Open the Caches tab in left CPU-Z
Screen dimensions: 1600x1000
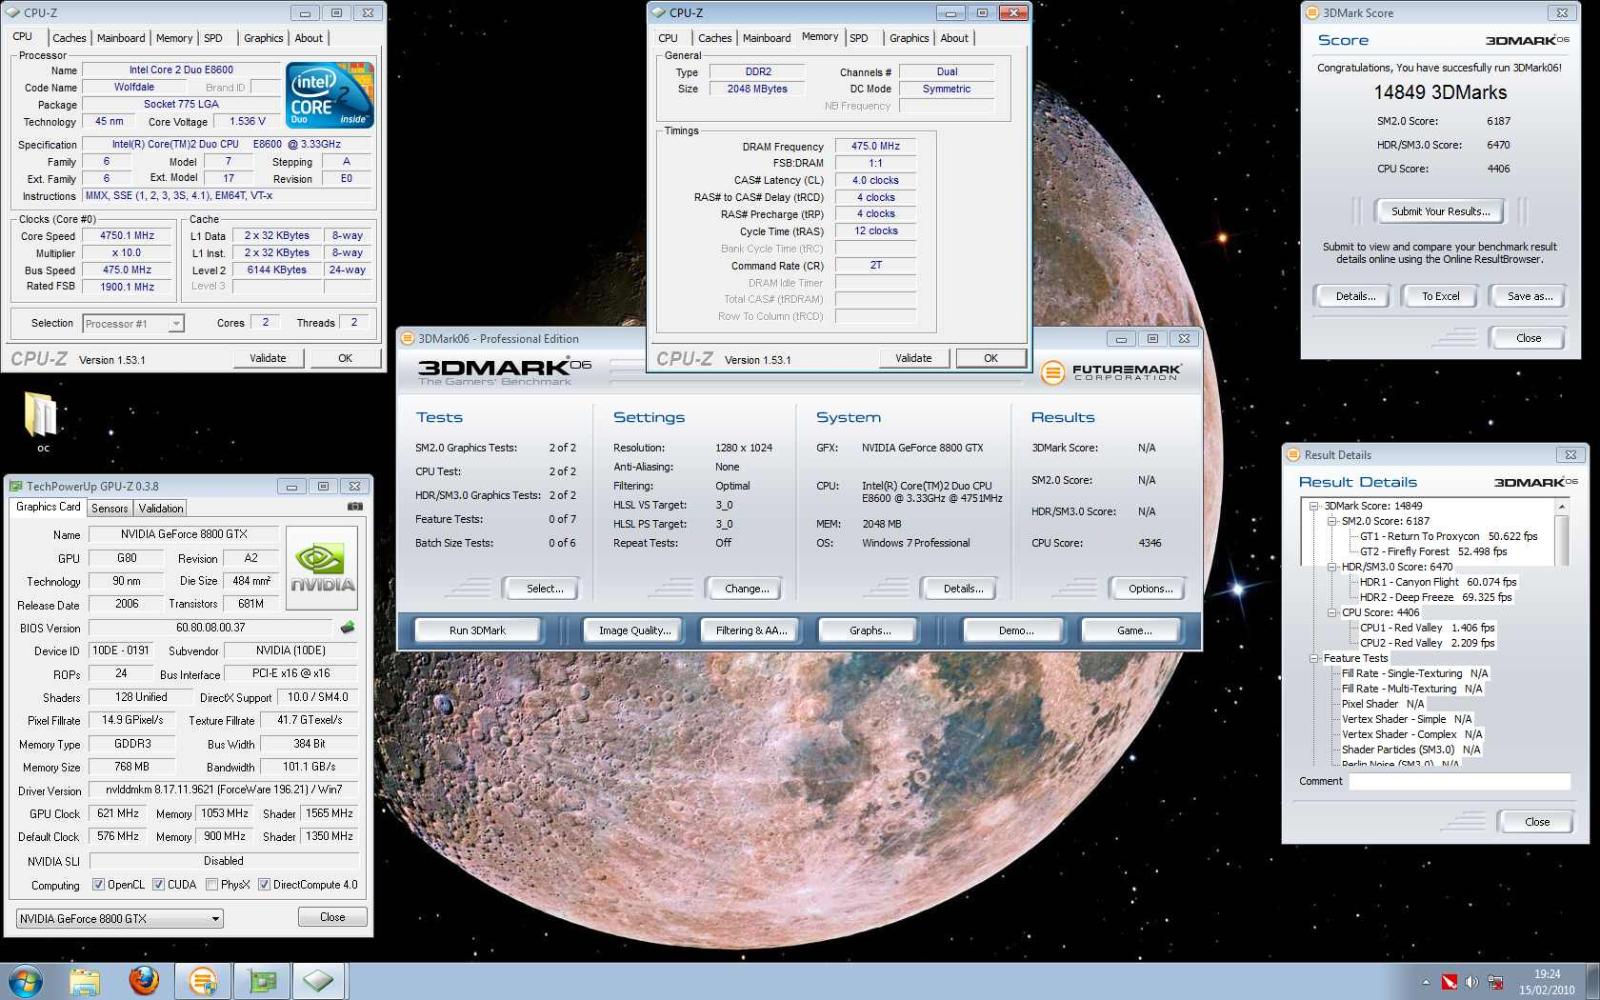point(69,38)
